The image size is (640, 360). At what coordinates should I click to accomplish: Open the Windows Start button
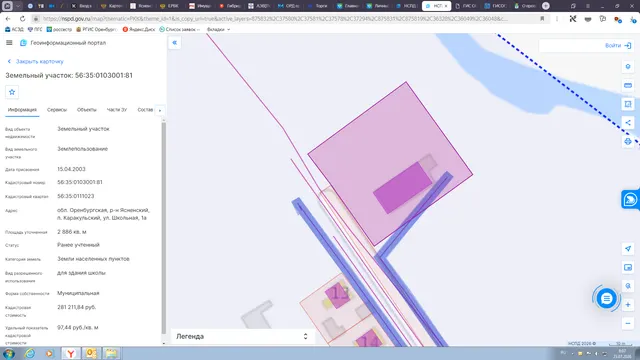[9, 353]
